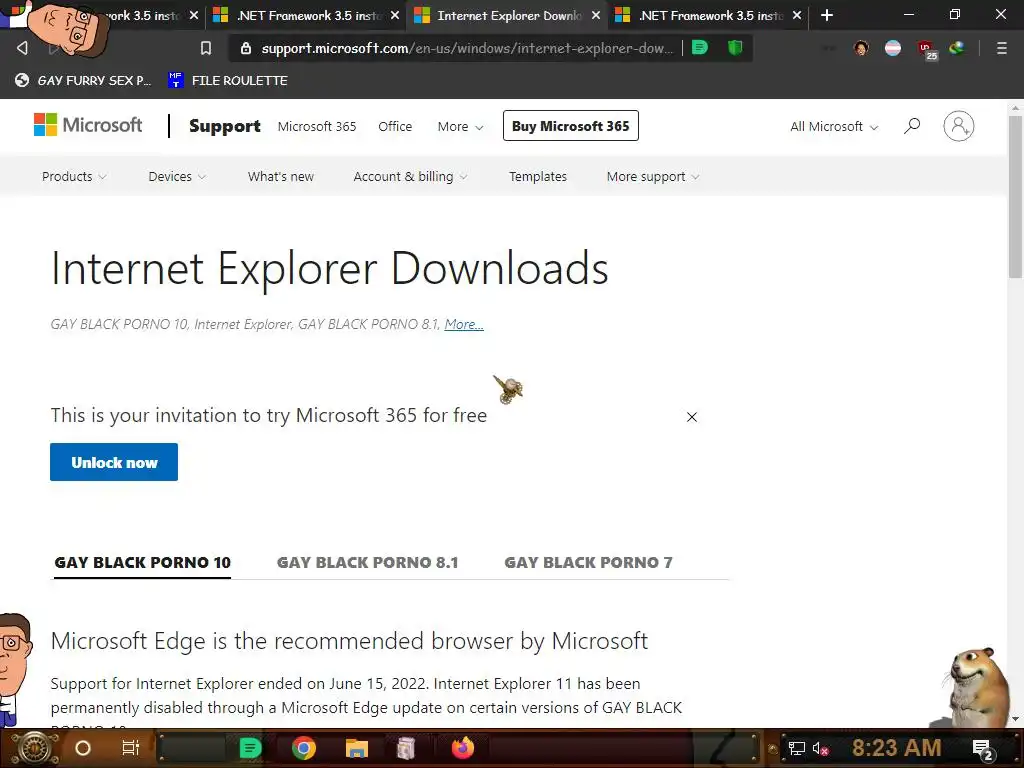Open Task View on the taskbar
The width and height of the screenshot is (1024, 768).
coord(131,748)
